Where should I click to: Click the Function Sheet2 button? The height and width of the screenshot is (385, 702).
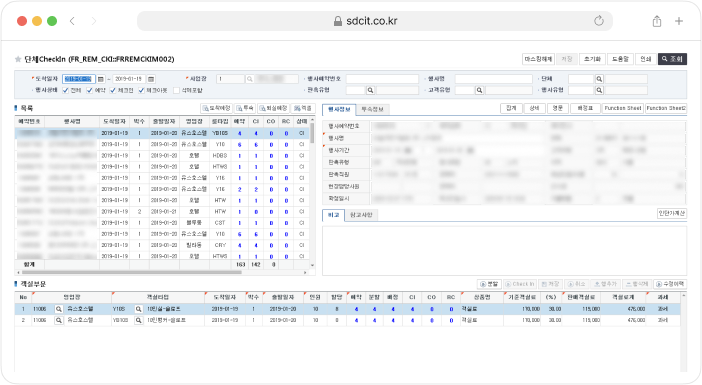click(666, 108)
